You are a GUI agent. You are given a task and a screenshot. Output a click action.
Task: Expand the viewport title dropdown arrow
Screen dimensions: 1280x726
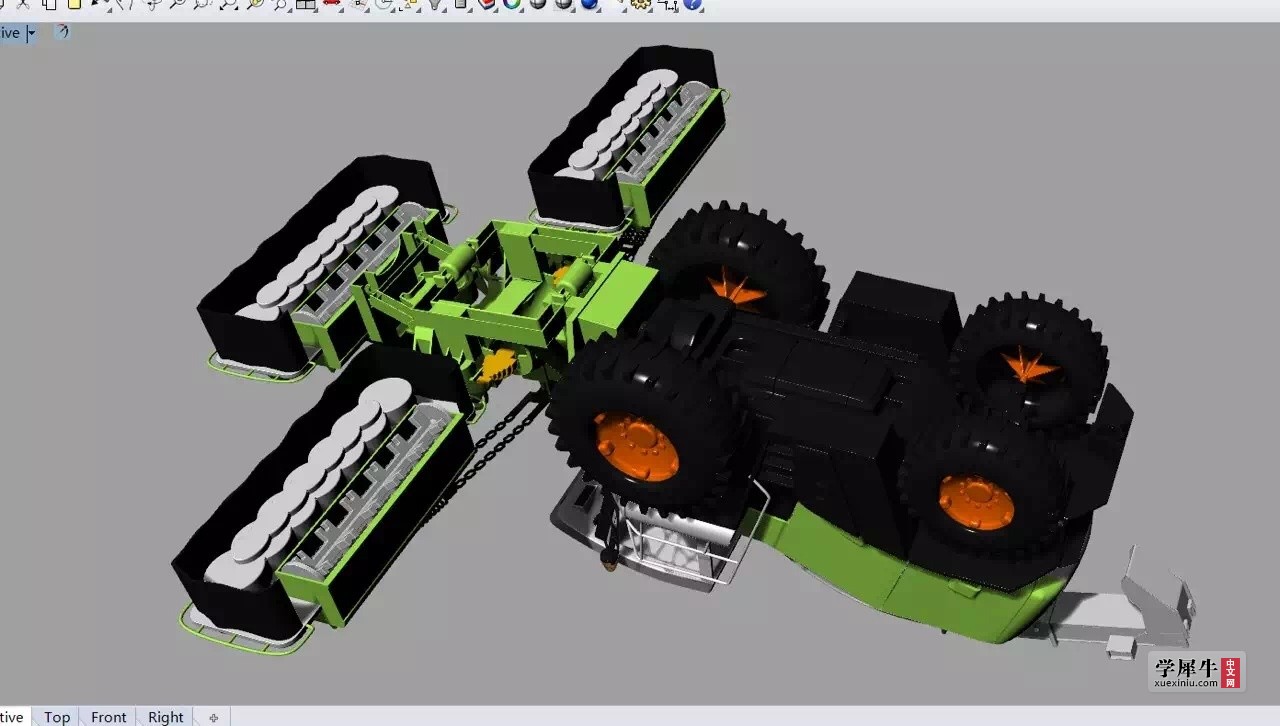(31, 33)
